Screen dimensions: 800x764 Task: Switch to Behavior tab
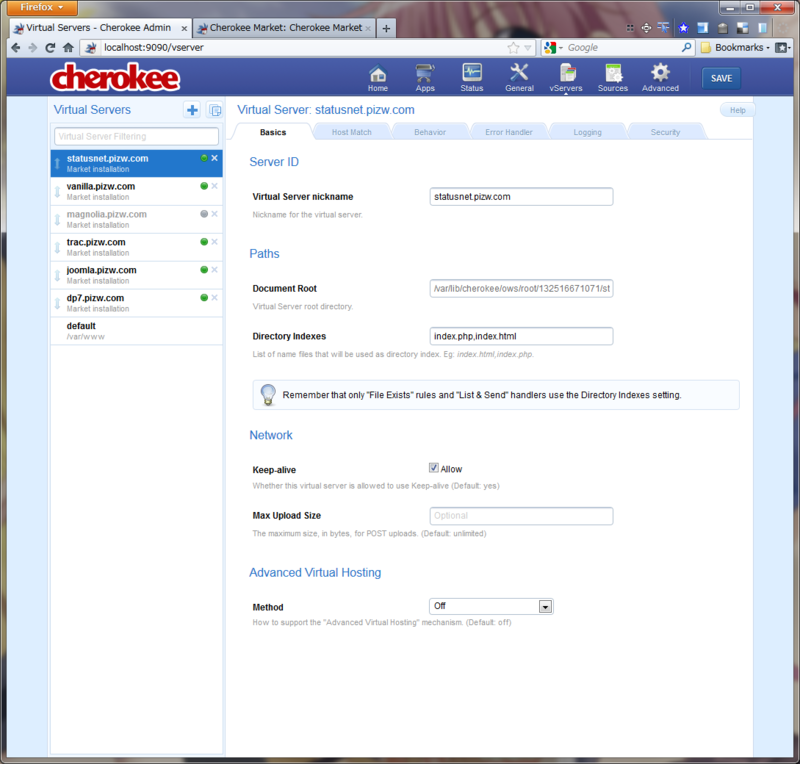pyautogui.click(x=430, y=132)
